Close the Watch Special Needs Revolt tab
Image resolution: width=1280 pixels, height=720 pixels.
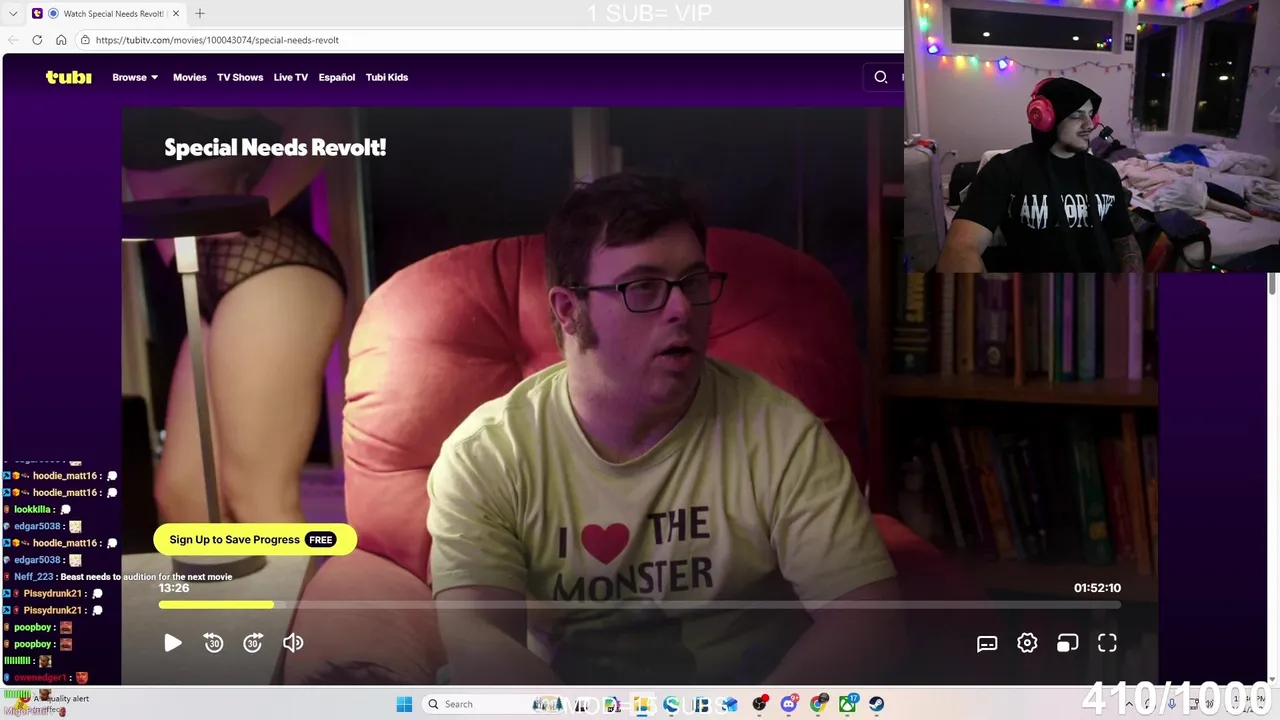click(176, 13)
